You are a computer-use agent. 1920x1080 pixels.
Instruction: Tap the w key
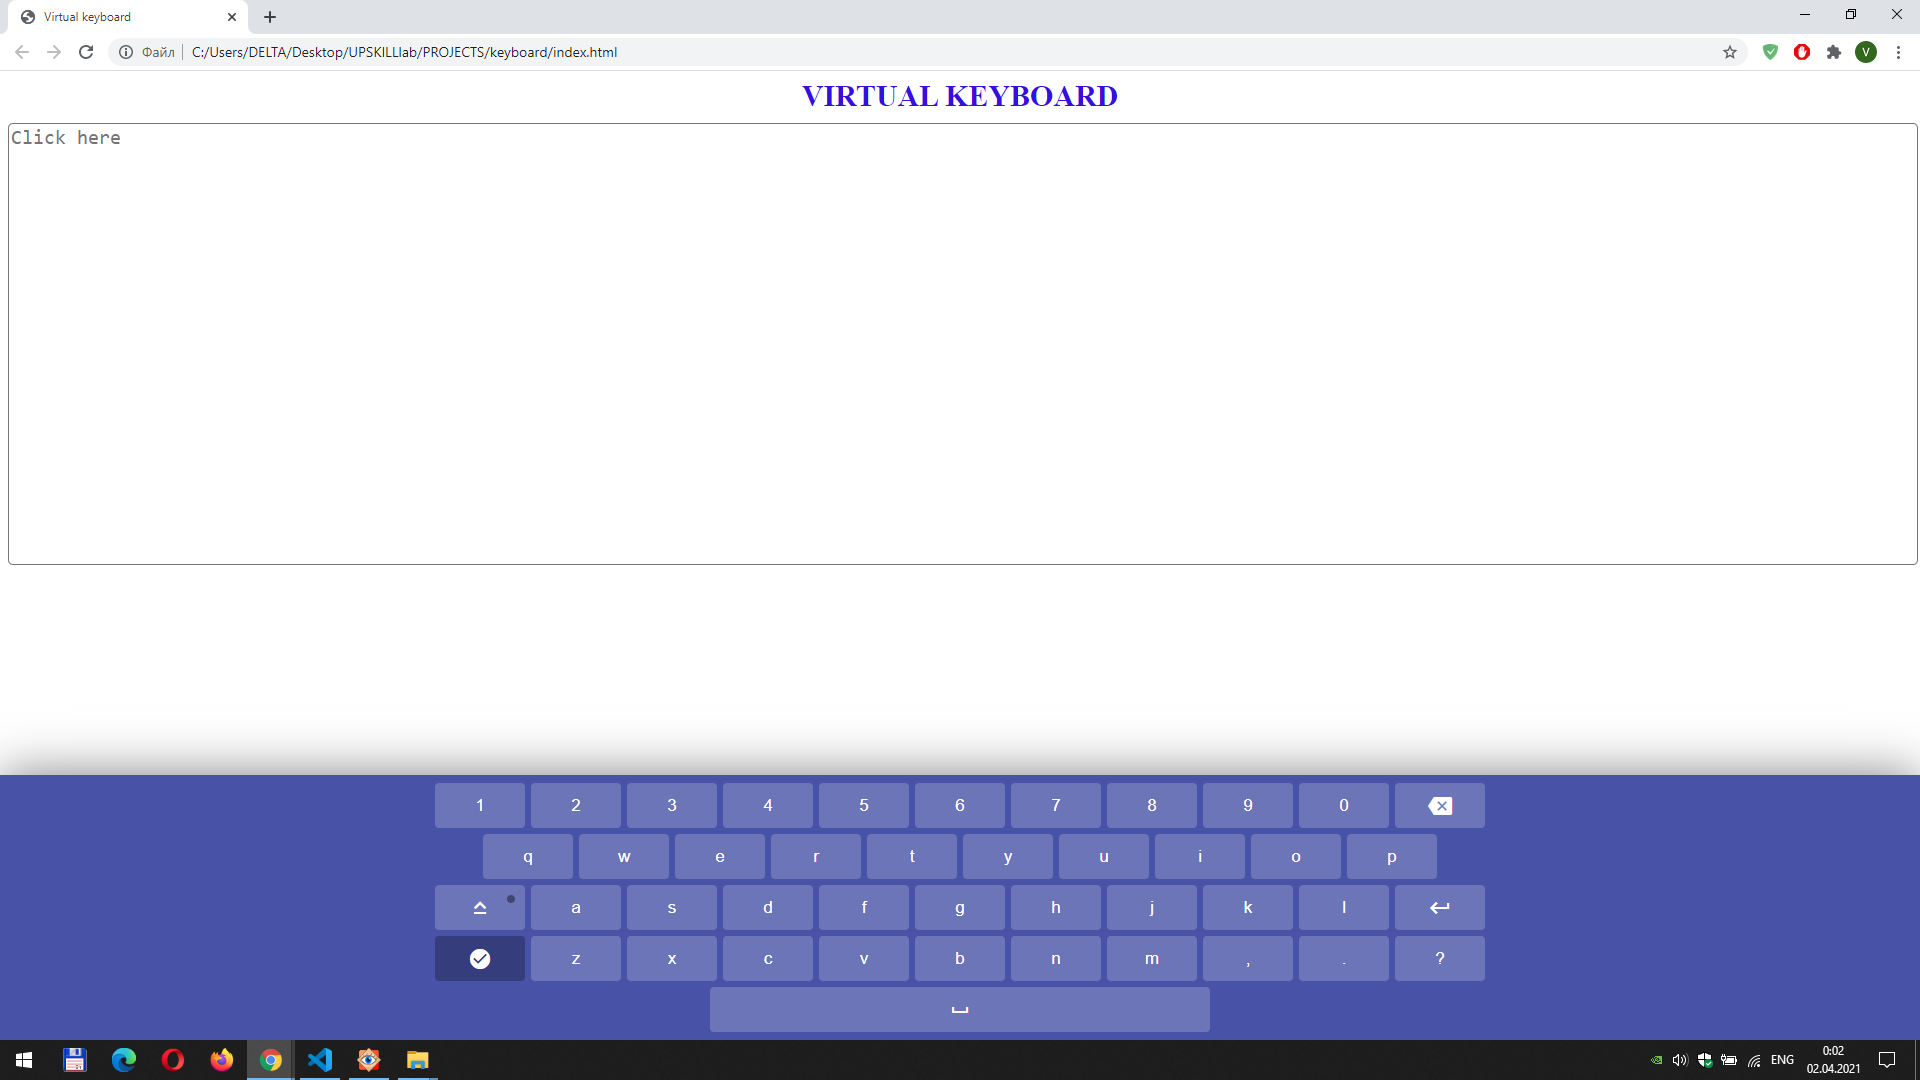pyautogui.click(x=624, y=856)
